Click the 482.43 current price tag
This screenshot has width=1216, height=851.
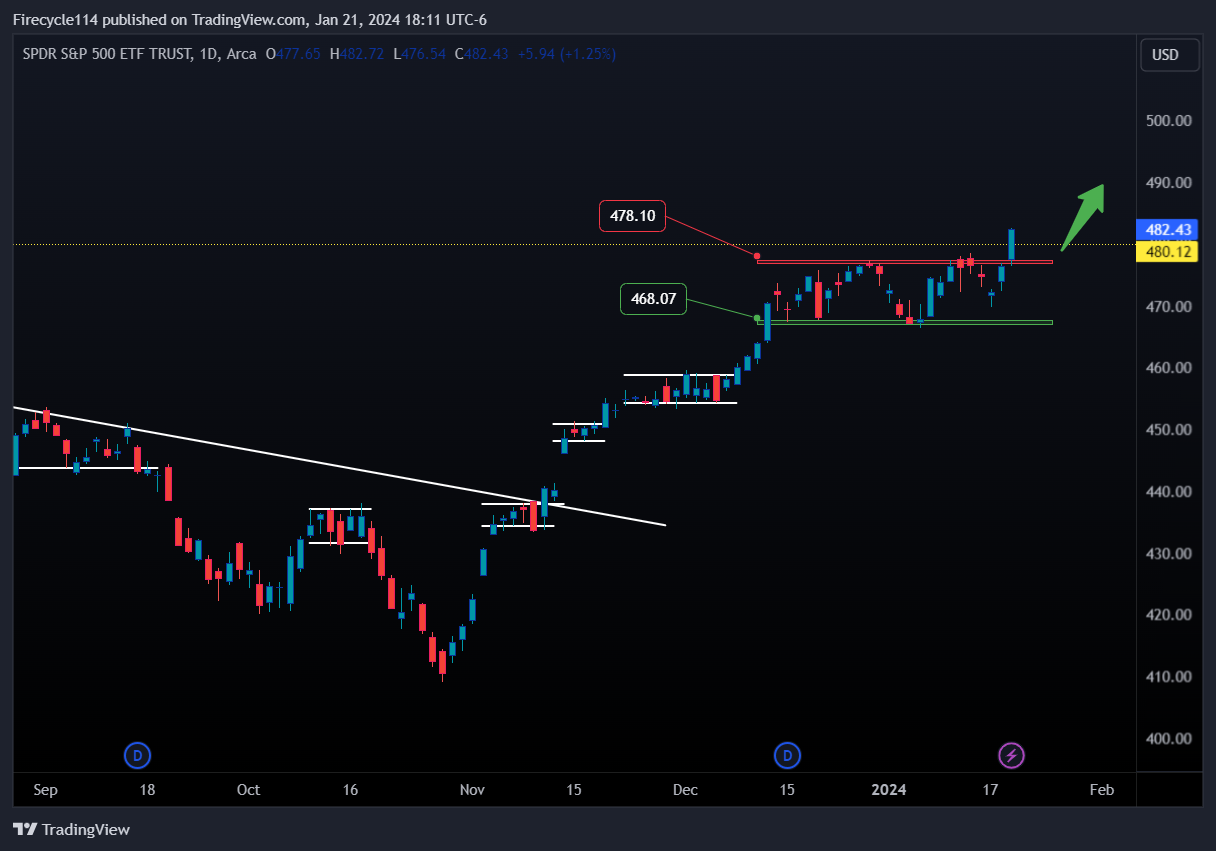click(1167, 229)
